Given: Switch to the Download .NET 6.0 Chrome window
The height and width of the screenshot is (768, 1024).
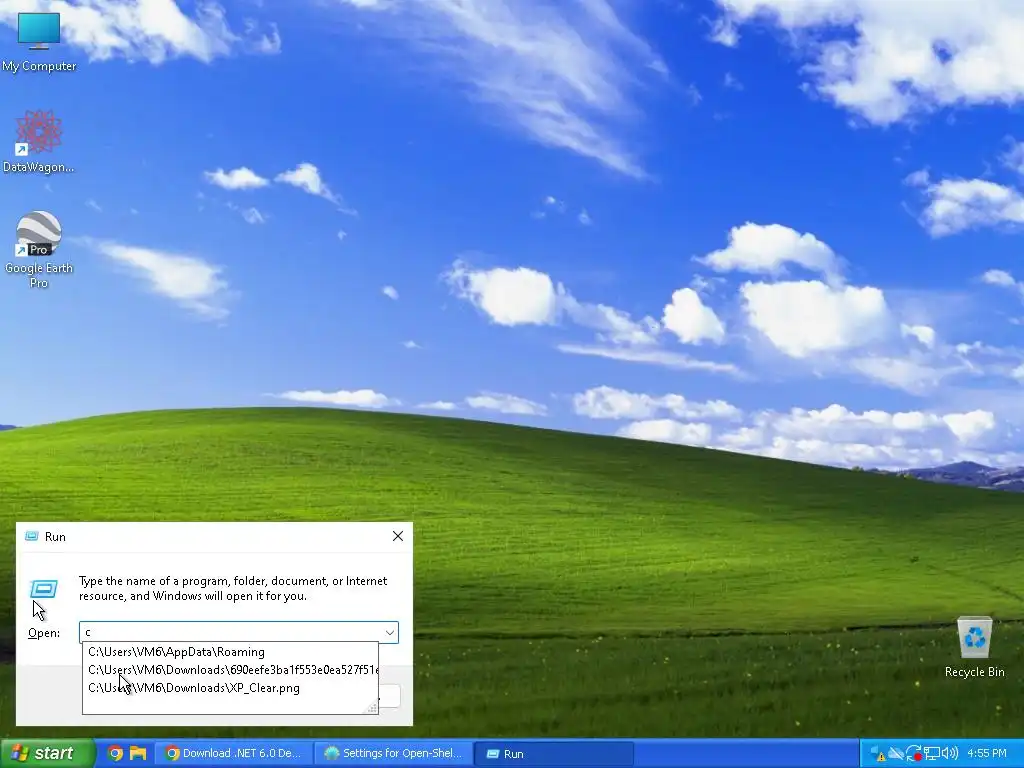Looking at the screenshot, I should coord(234,754).
